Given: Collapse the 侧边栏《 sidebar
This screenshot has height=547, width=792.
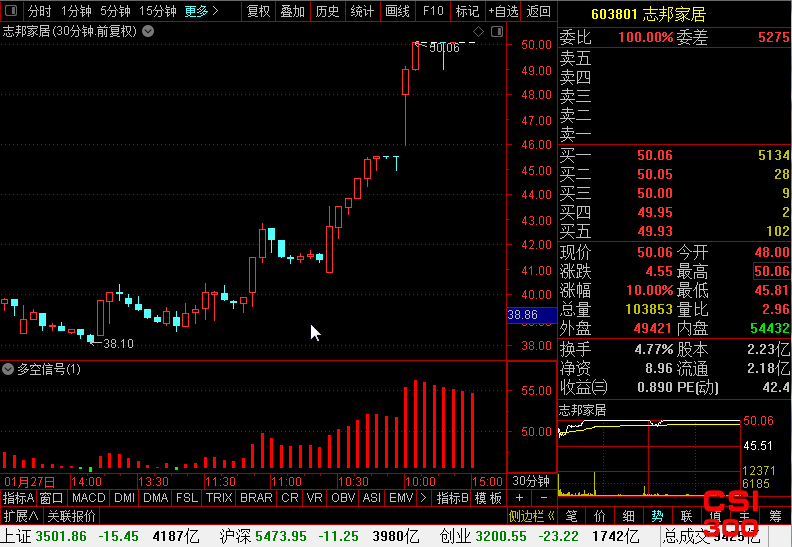Looking at the screenshot, I should coord(531,516).
